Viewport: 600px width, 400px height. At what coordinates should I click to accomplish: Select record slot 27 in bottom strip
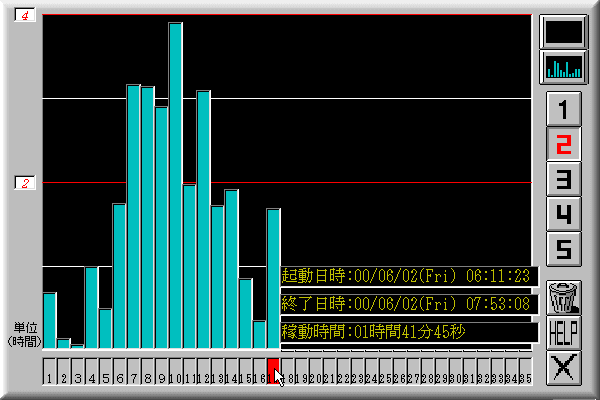point(413,371)
